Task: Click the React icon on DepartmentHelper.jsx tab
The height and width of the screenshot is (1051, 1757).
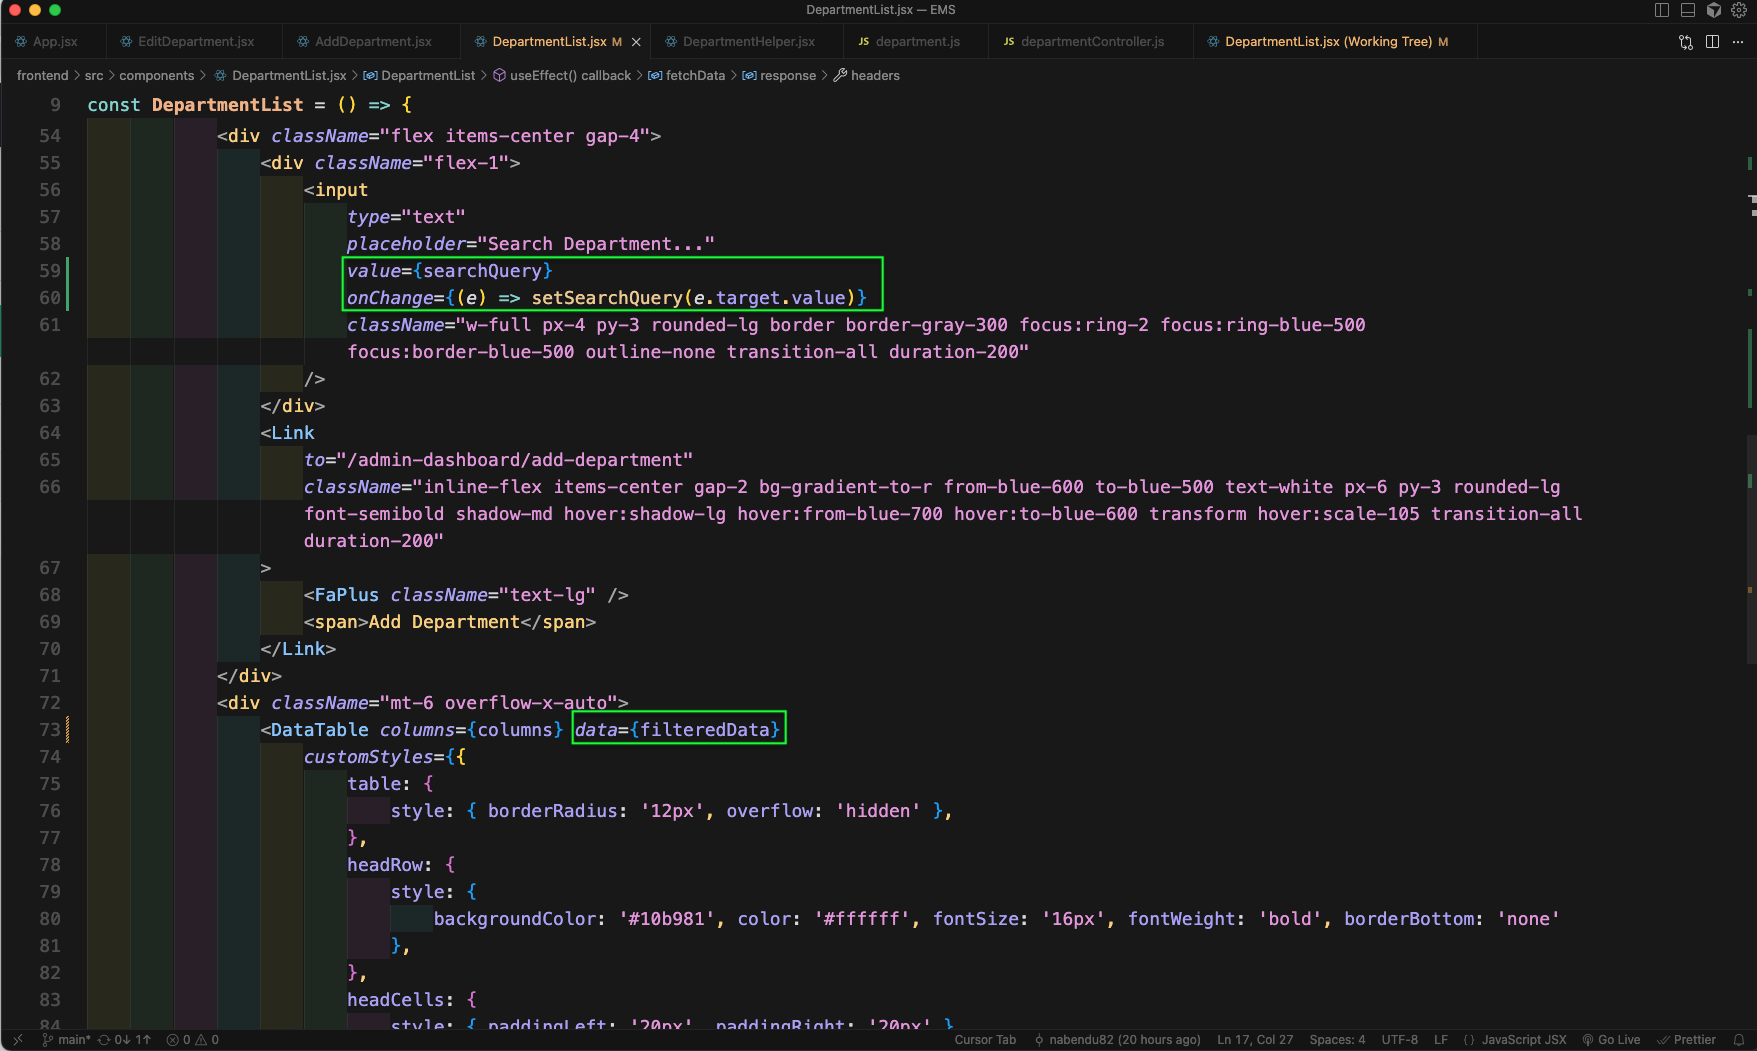Action: pos(671,42)
